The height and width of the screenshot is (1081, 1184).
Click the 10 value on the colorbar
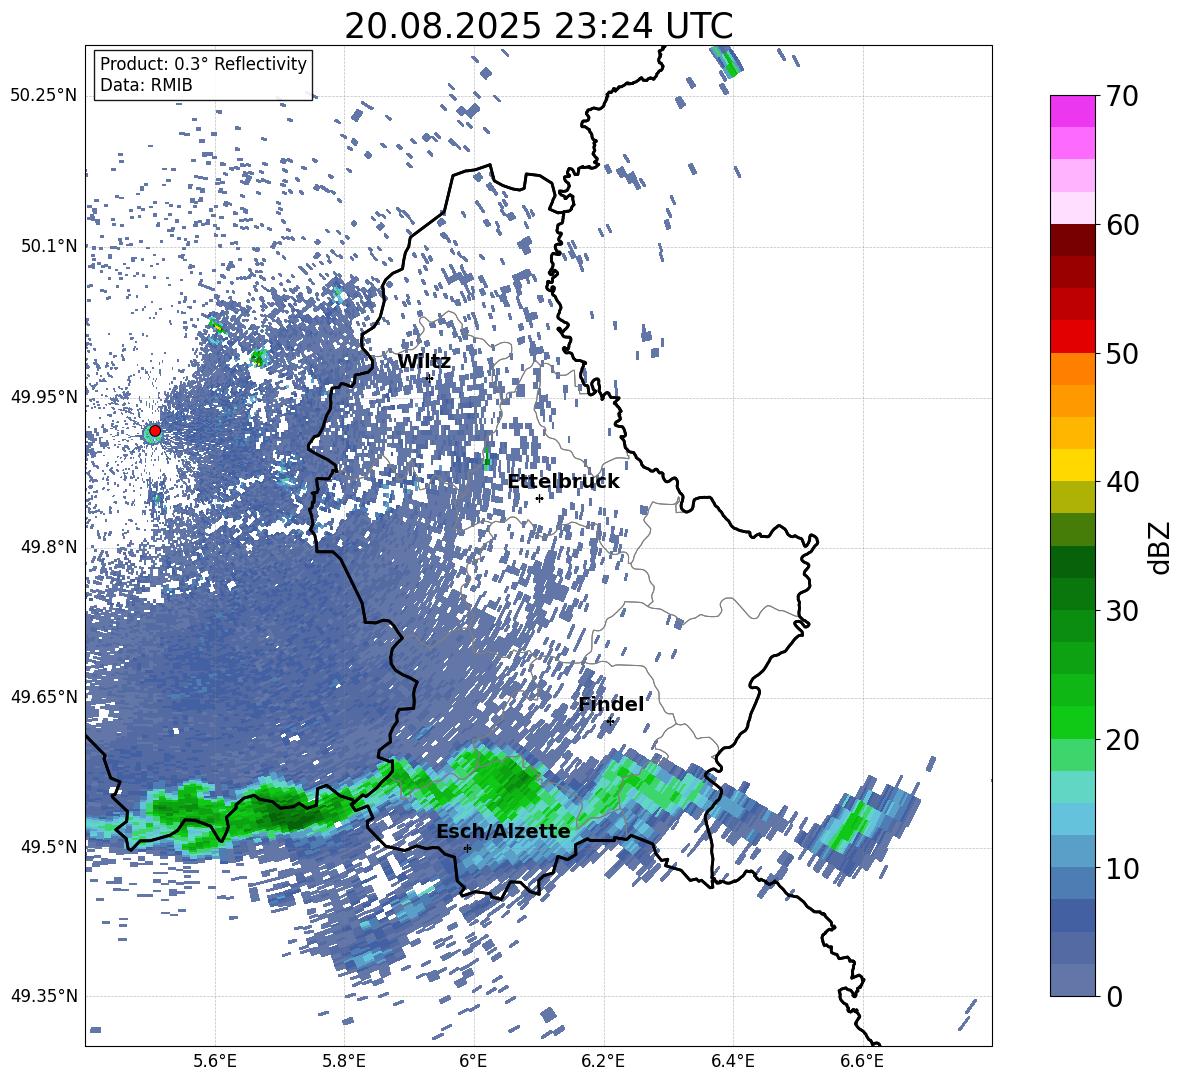coord(1122,868)
